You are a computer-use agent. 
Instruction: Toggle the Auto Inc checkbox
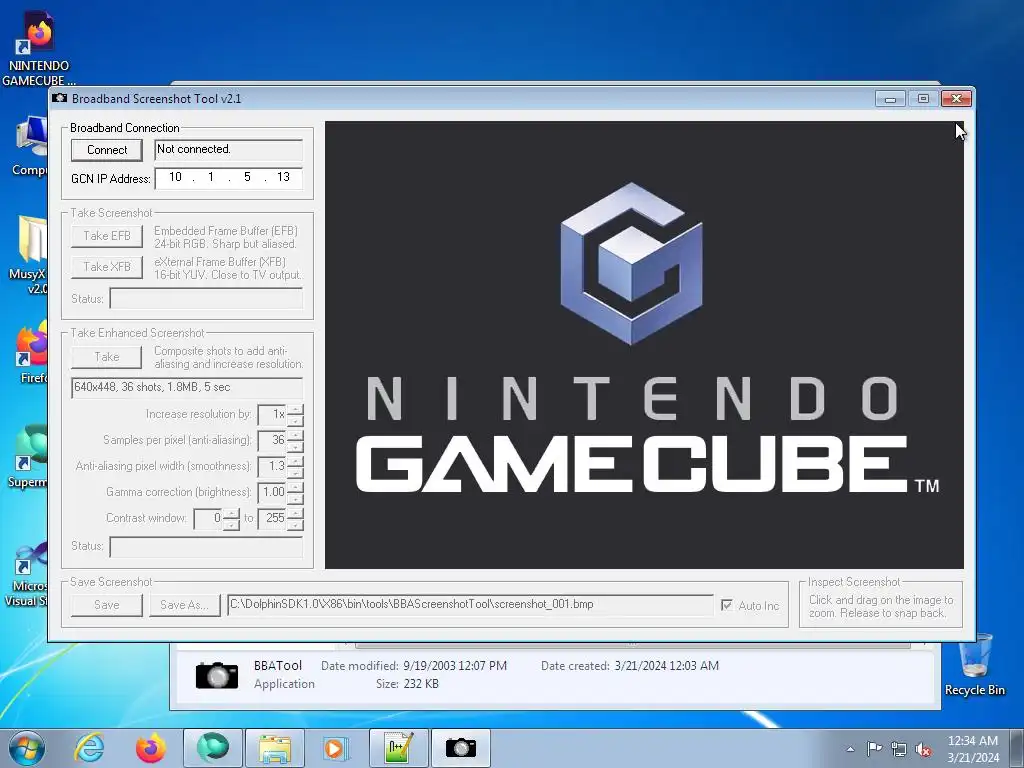tap(726, 605)
